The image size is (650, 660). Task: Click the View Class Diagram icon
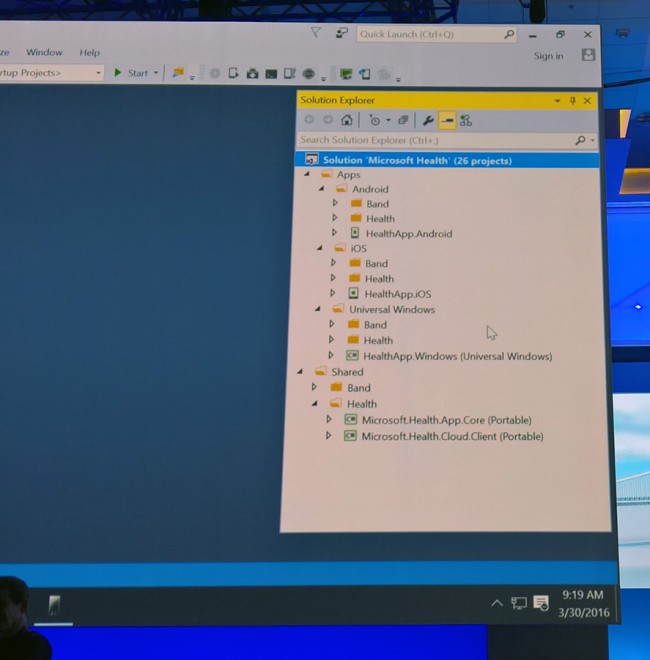pos(466,121)
